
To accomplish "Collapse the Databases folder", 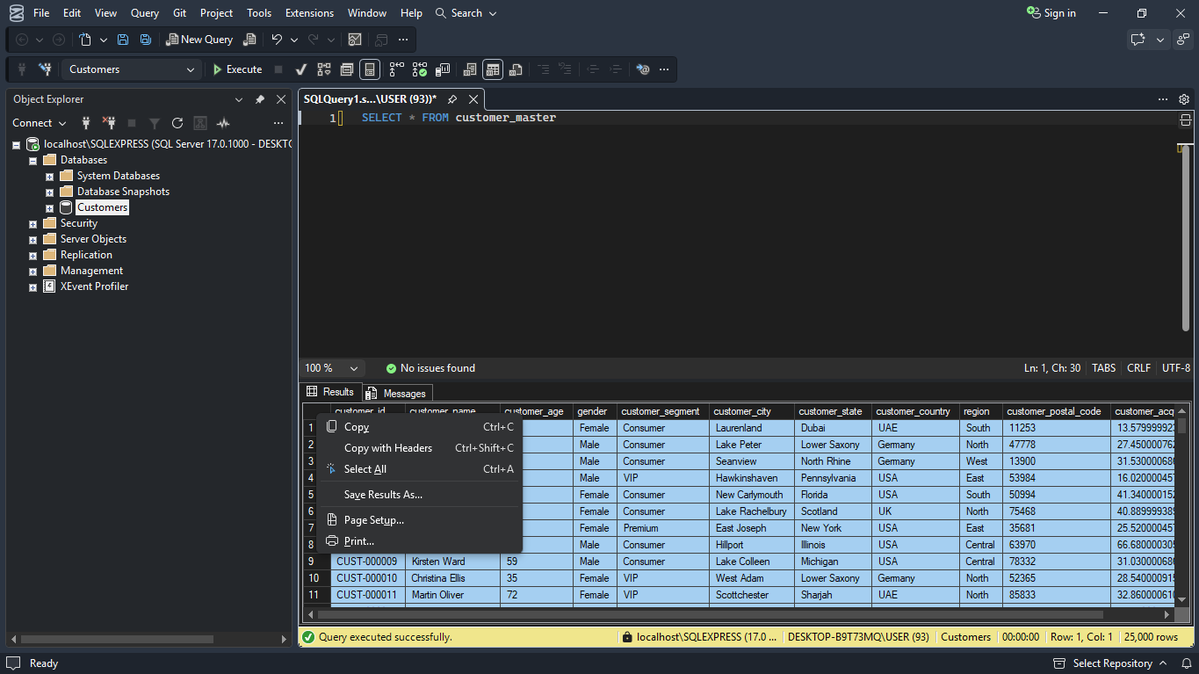I will (33, 161).
